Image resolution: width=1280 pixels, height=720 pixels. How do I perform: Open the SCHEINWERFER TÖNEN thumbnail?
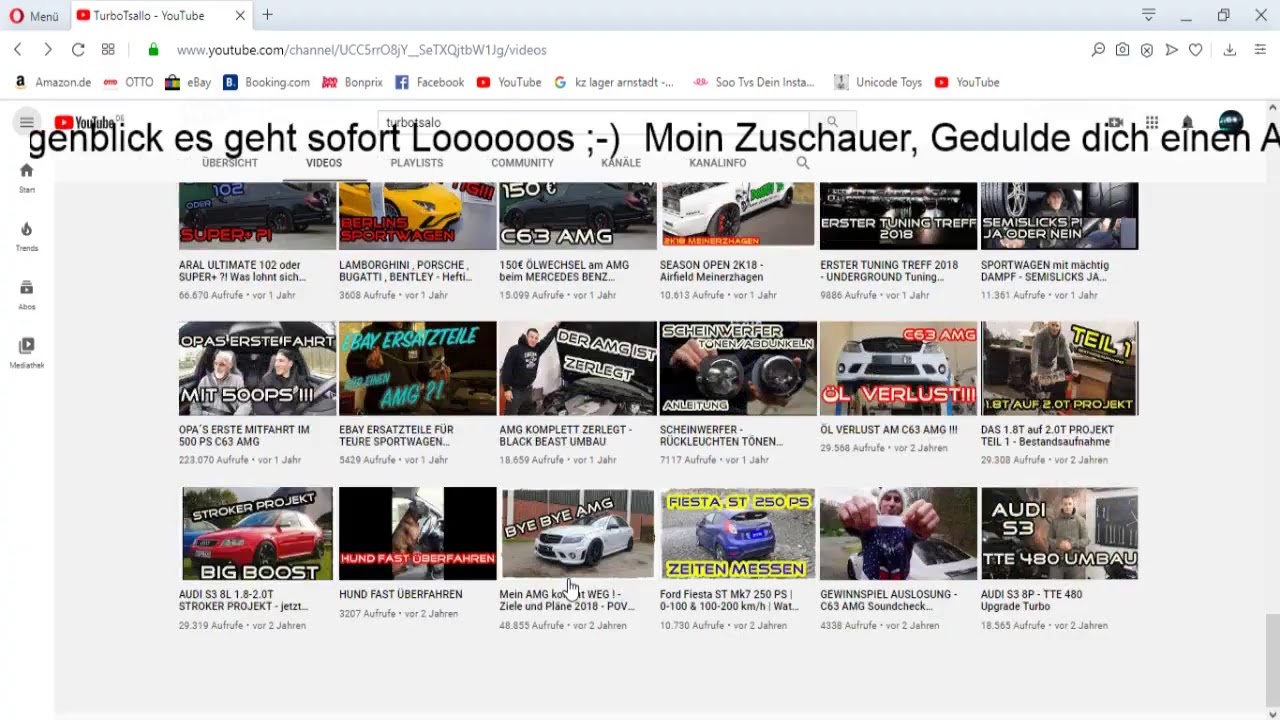point(738,368)
